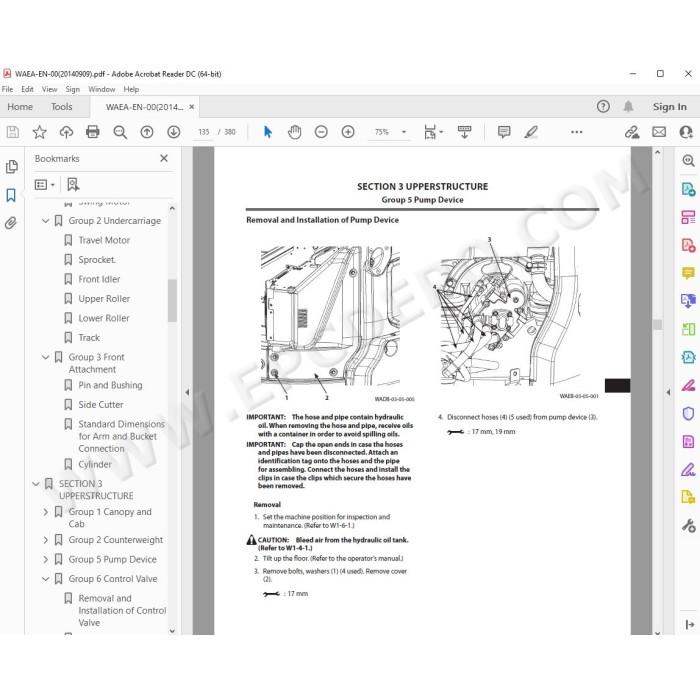This screenshot has height=700, width=700.
Task: Close the WAEA-EN-00 document tab
Action: [192, 107]
